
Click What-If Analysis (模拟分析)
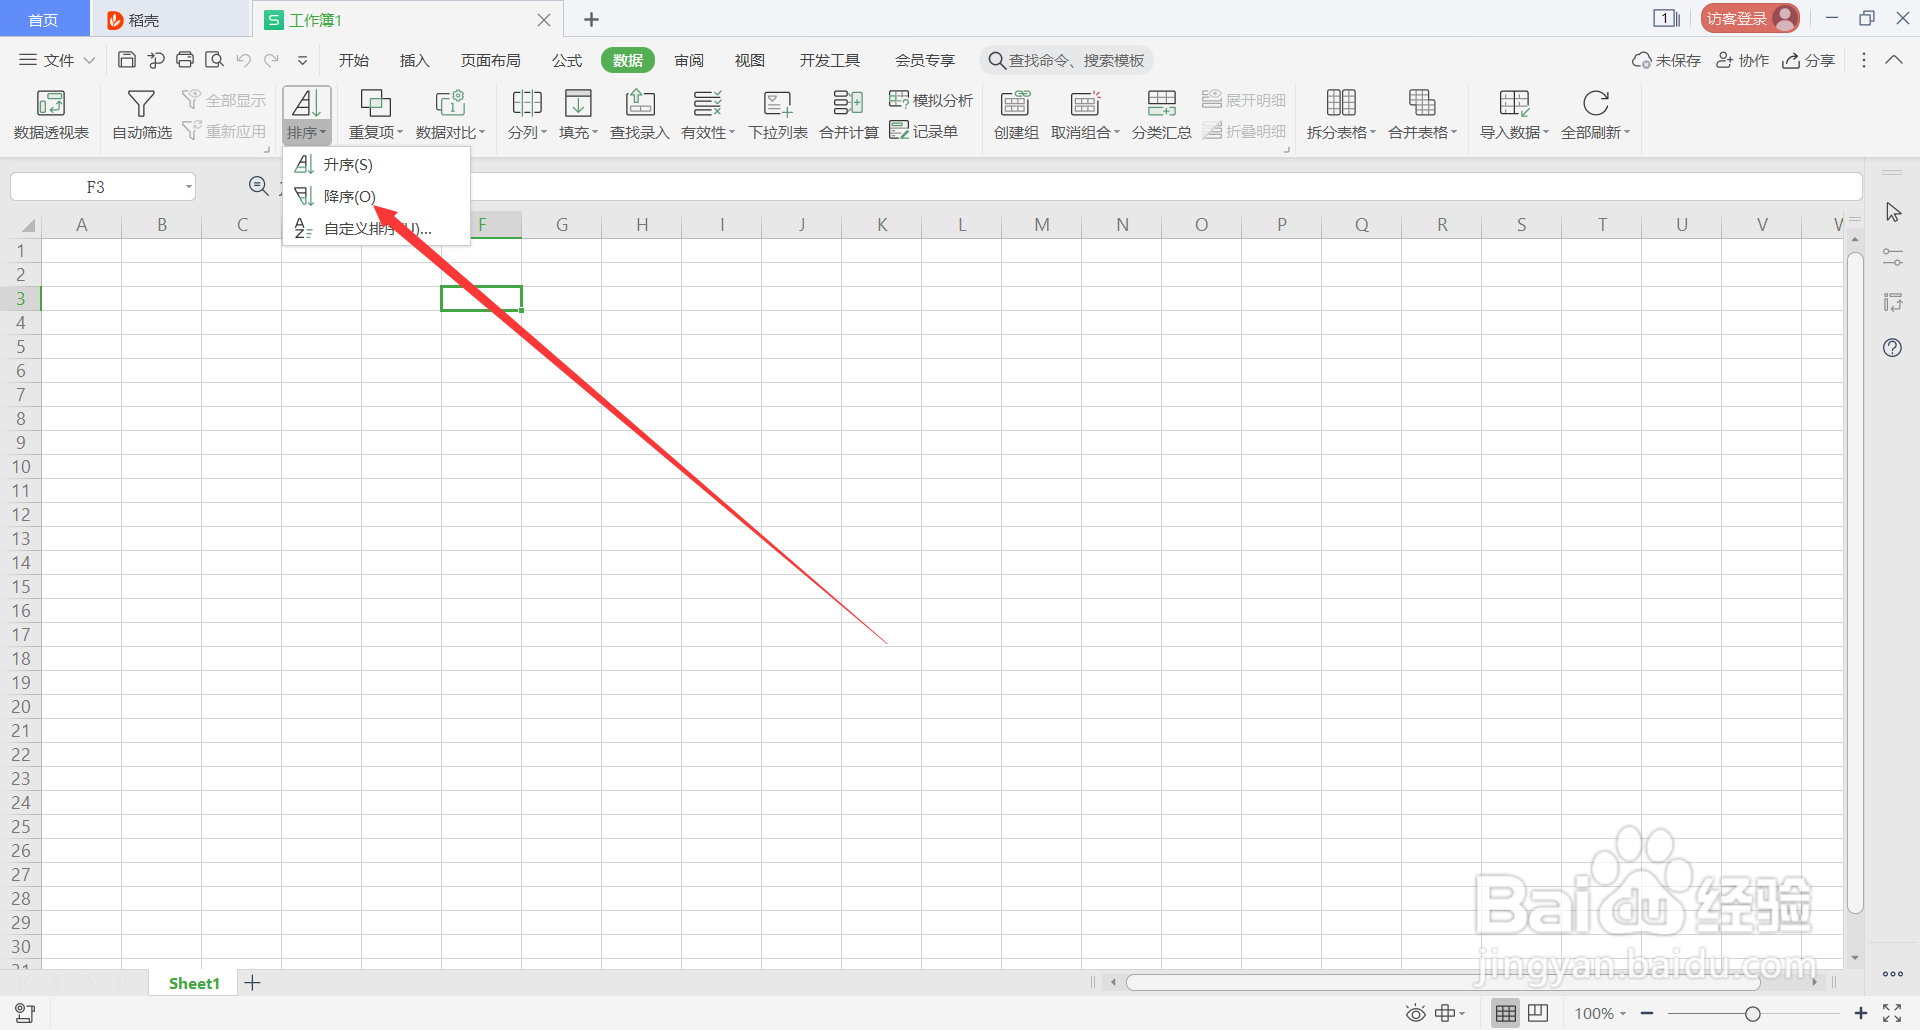(x=931, y=100)
